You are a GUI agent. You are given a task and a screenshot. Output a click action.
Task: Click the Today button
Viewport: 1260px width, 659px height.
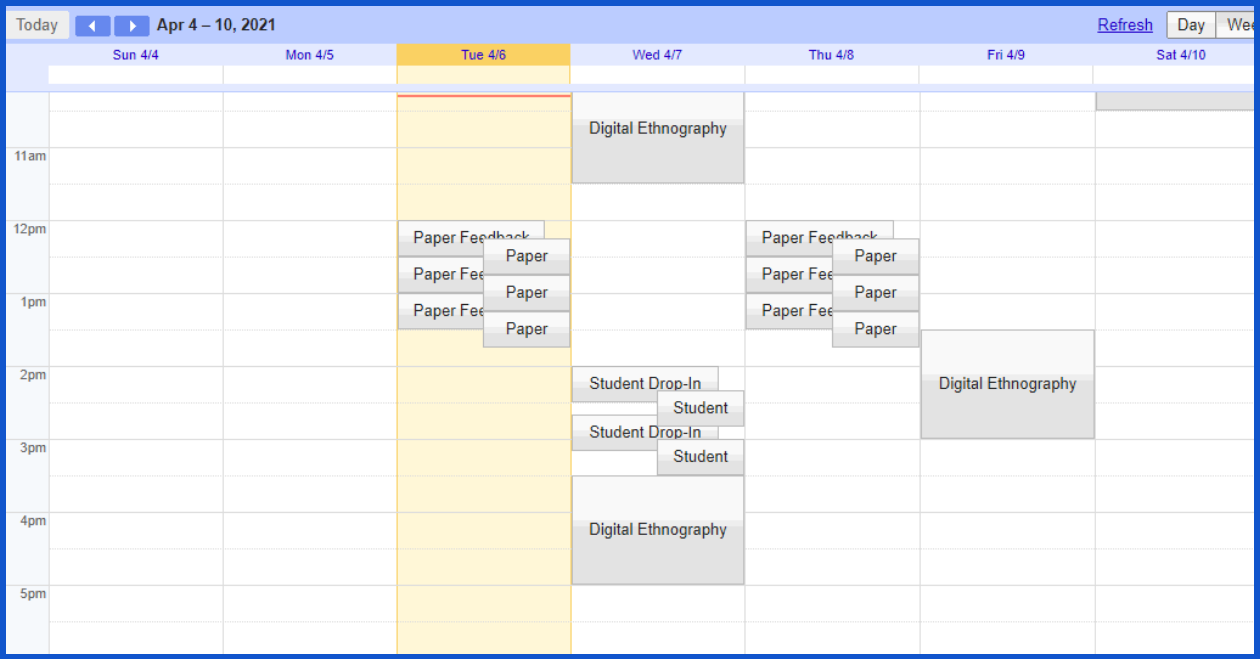tap(37, 25)
